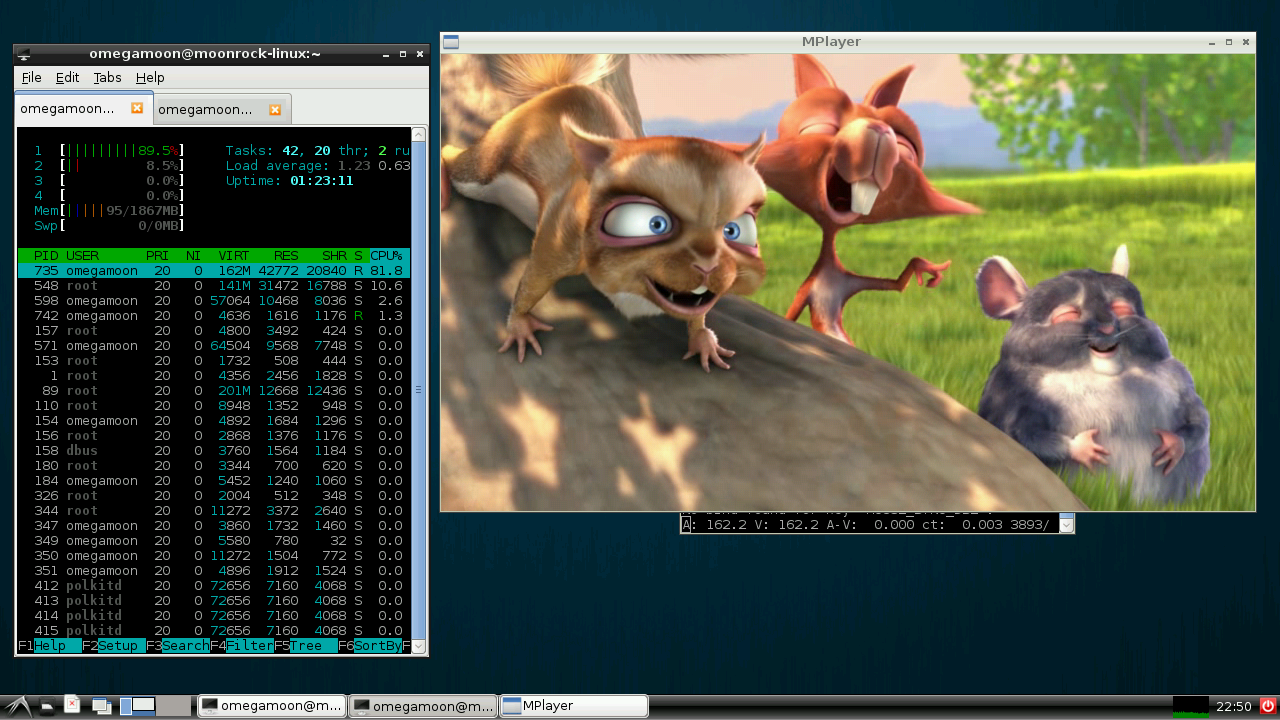Open the Edit menu in the terminal
This screenshot has width=1280, height=720.
(67, 77)
